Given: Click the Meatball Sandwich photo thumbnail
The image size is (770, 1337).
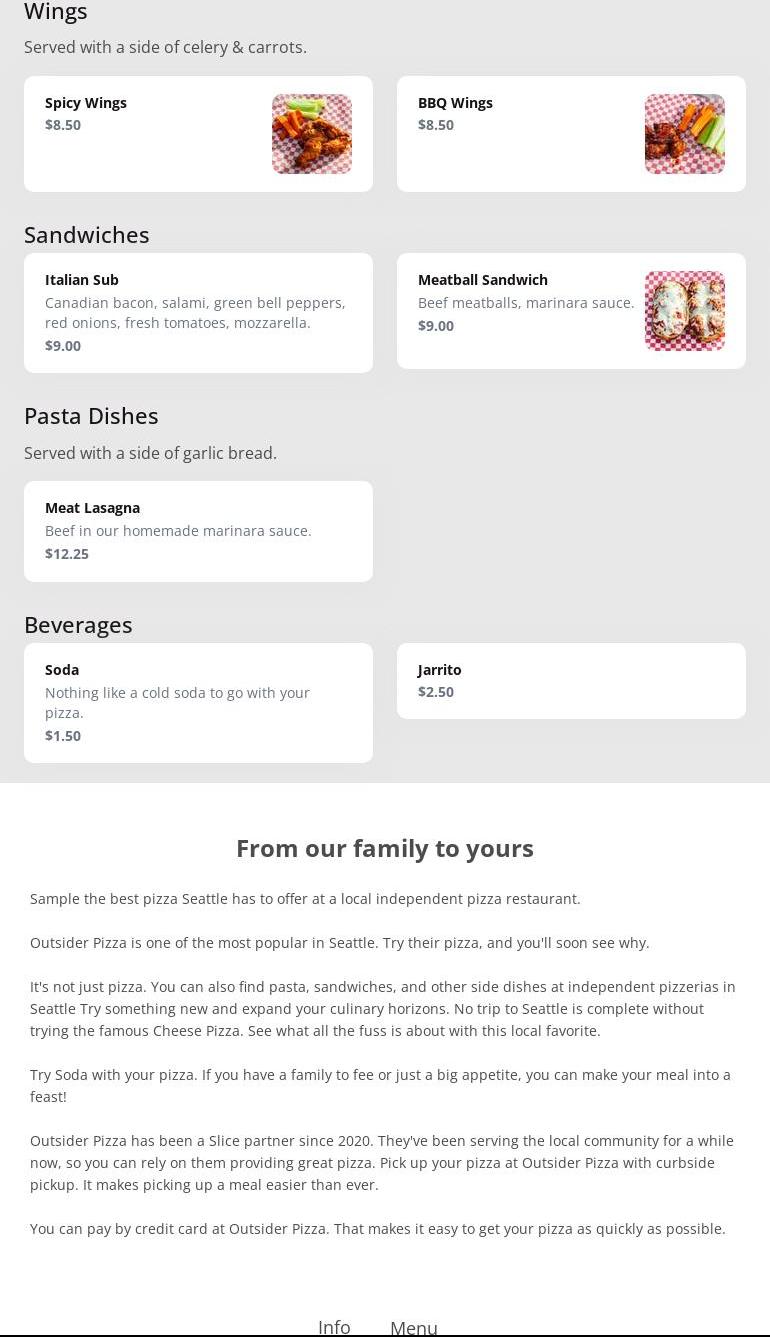Looking at the screenshot, I should pos(685,311).
